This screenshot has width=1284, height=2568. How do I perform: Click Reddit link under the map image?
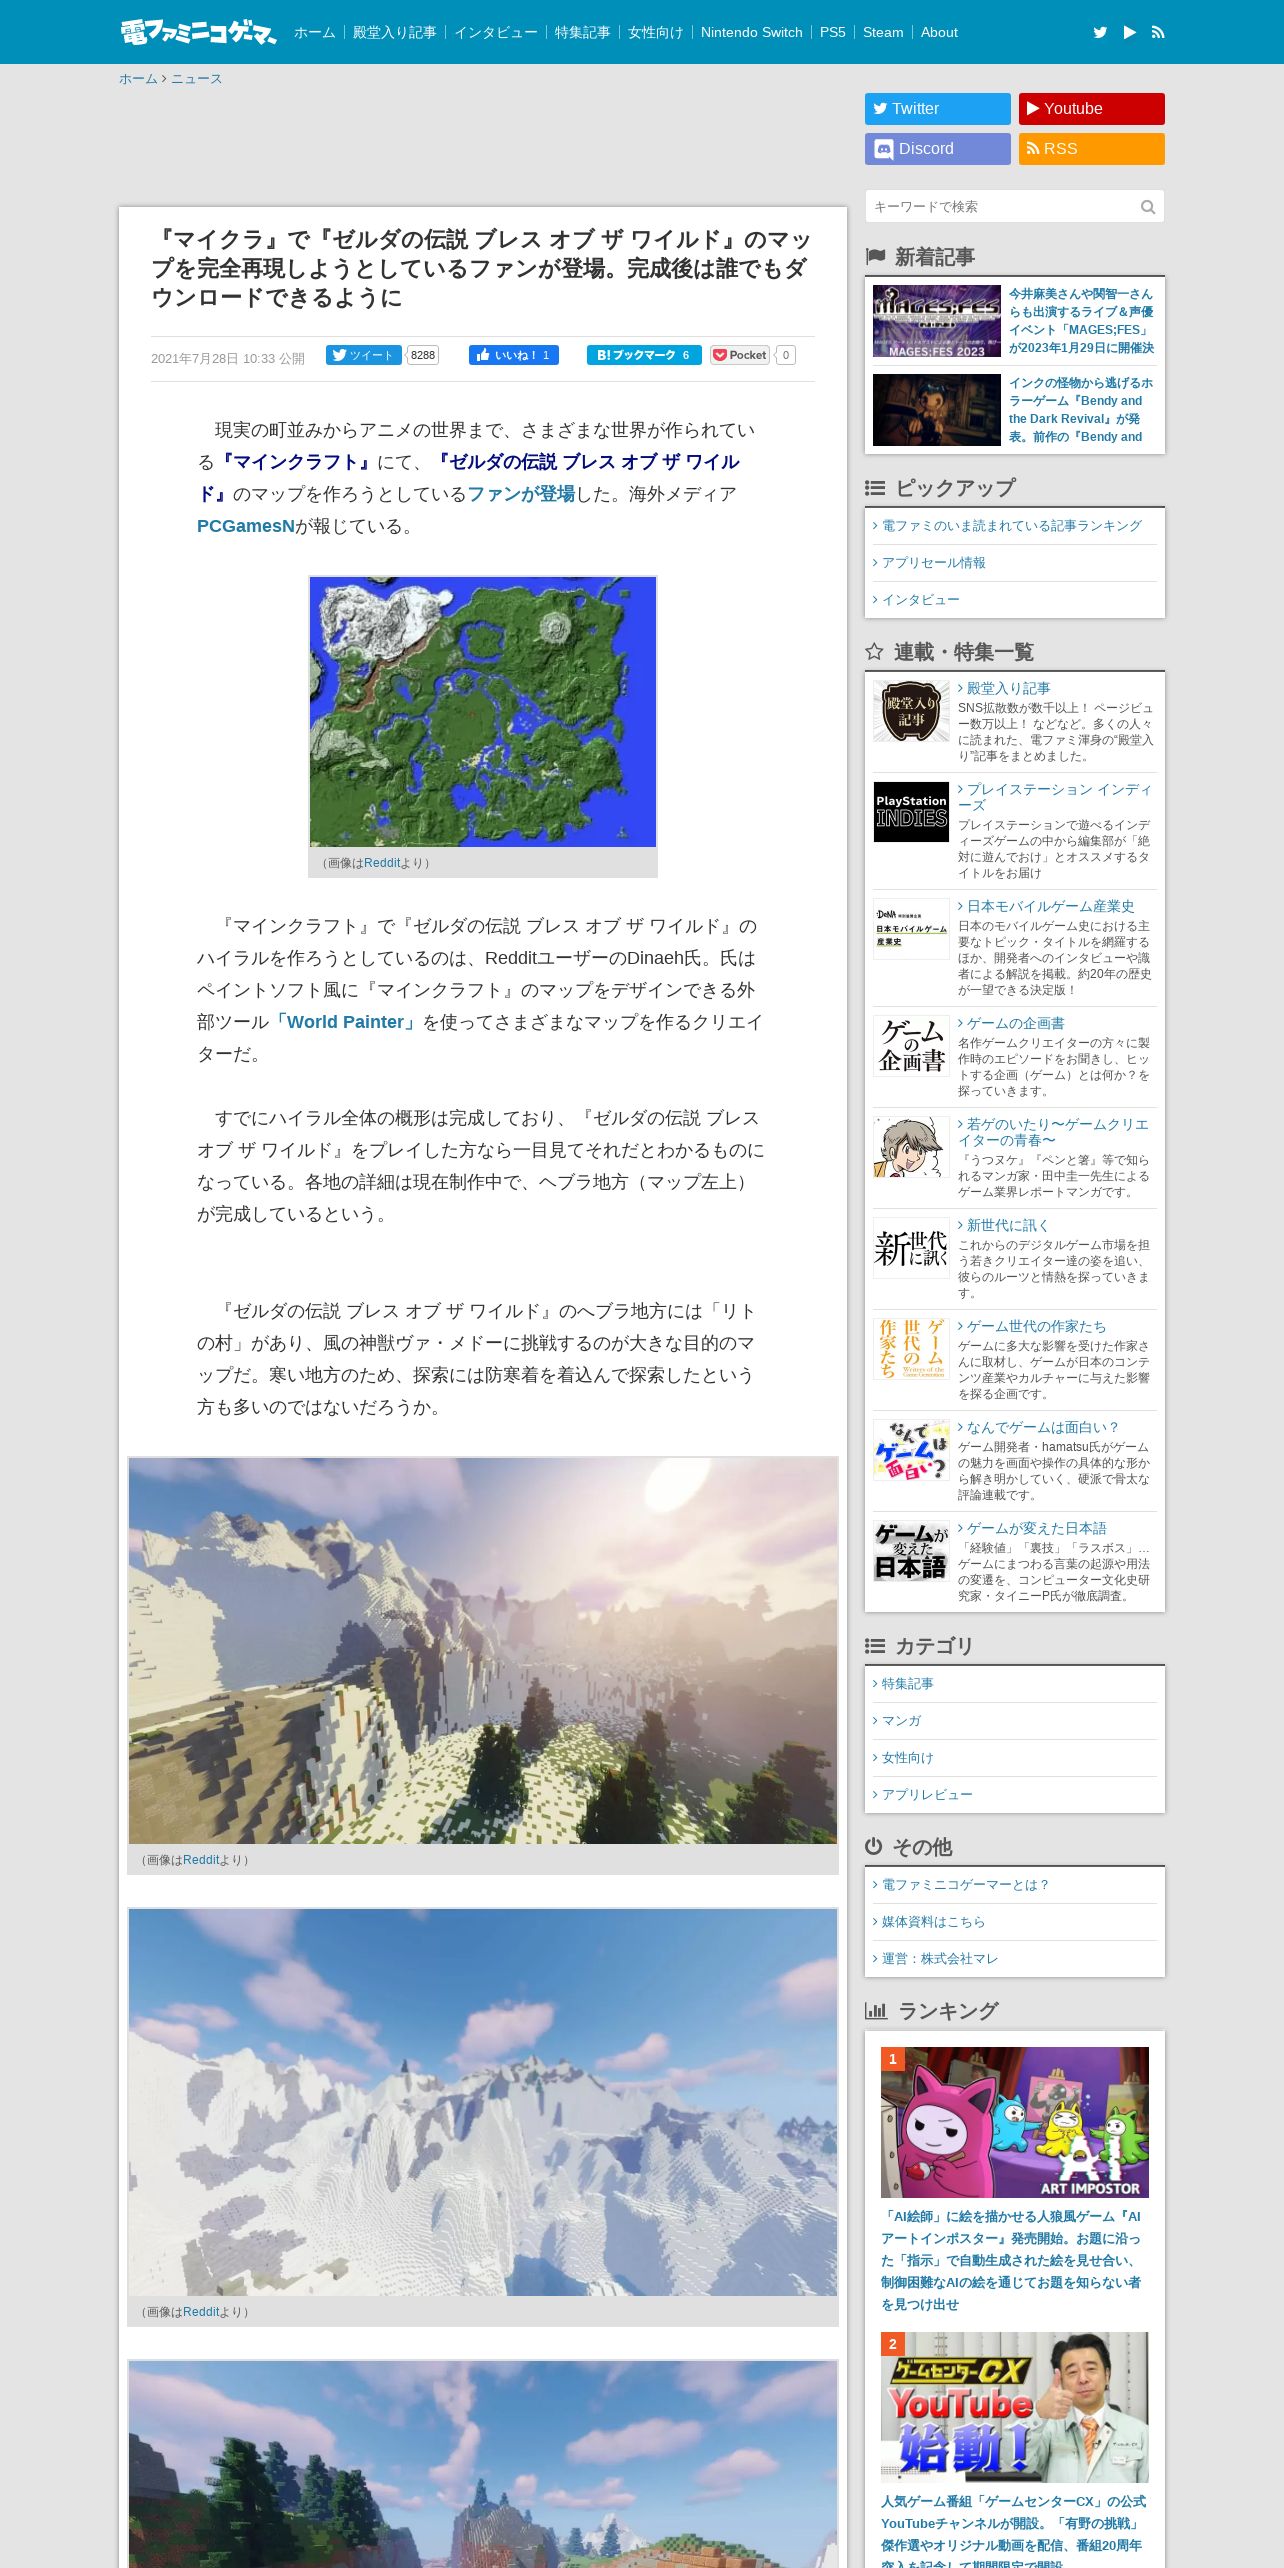382,863
